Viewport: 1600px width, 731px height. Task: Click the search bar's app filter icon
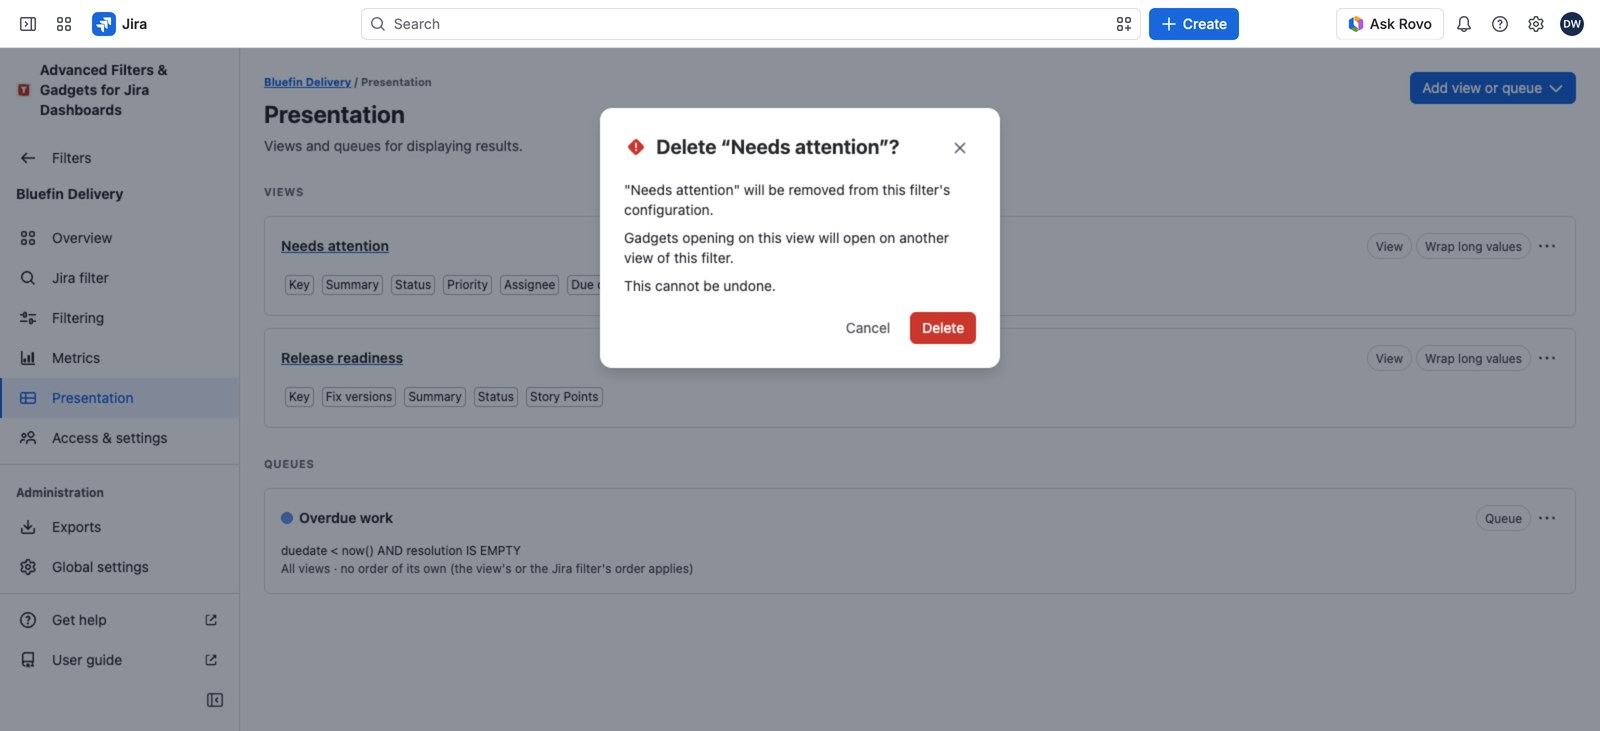pyautogui.click(x=1124, y=24)
